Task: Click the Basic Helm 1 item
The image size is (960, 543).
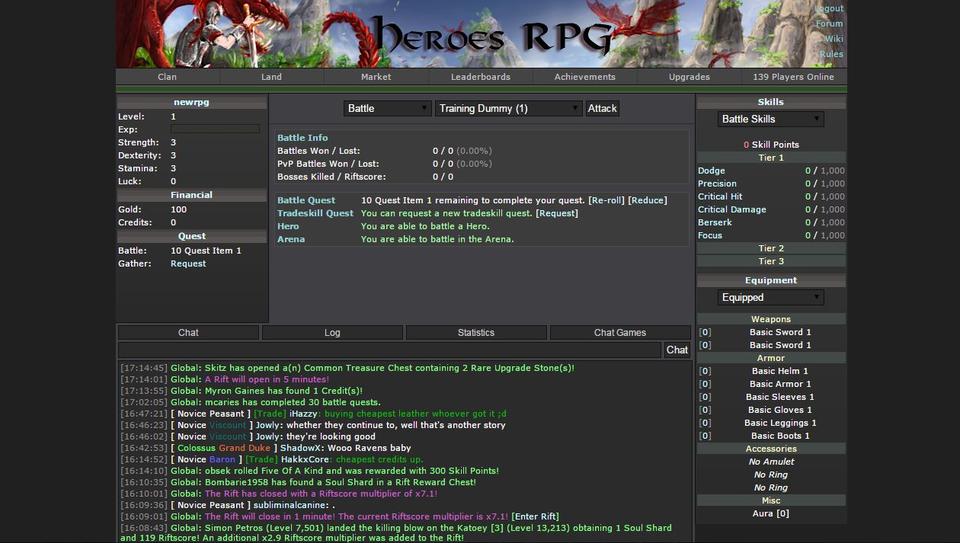Action: 780,371
